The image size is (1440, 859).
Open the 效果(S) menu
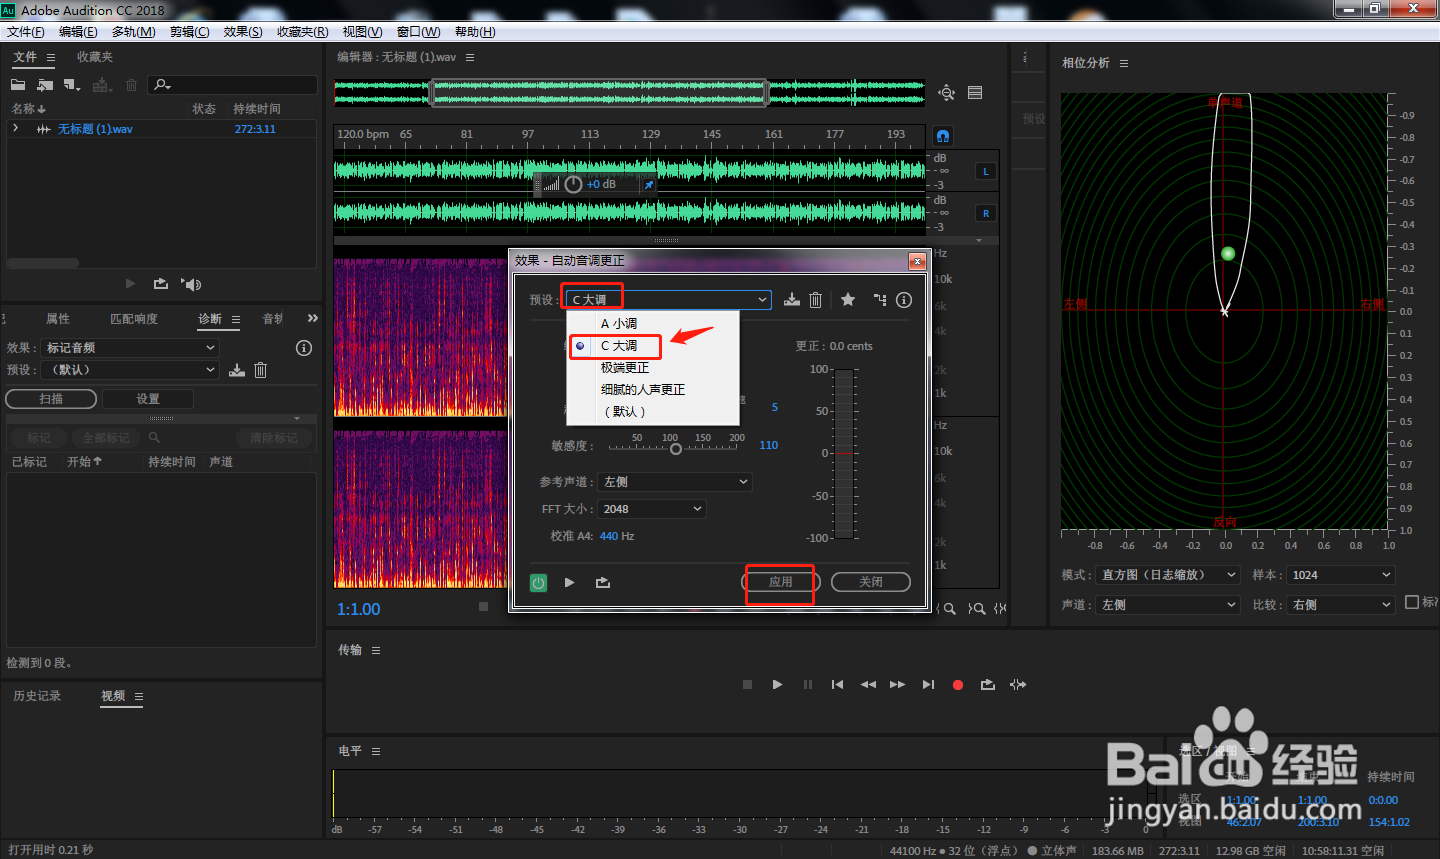coord(243,32)
